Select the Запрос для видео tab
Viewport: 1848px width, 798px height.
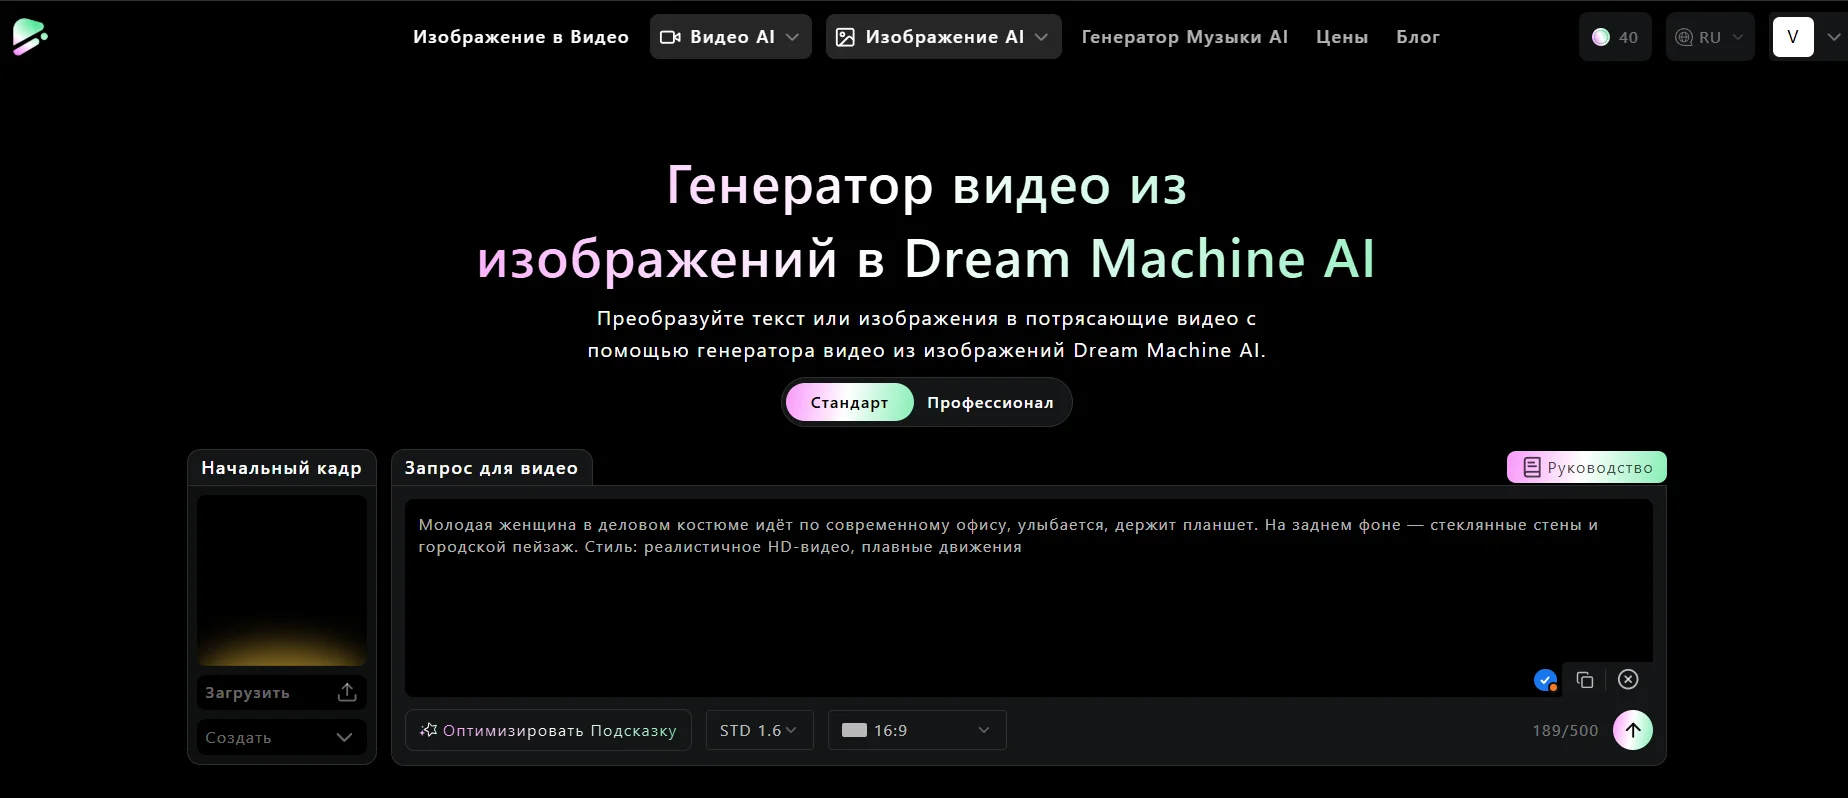491,468
